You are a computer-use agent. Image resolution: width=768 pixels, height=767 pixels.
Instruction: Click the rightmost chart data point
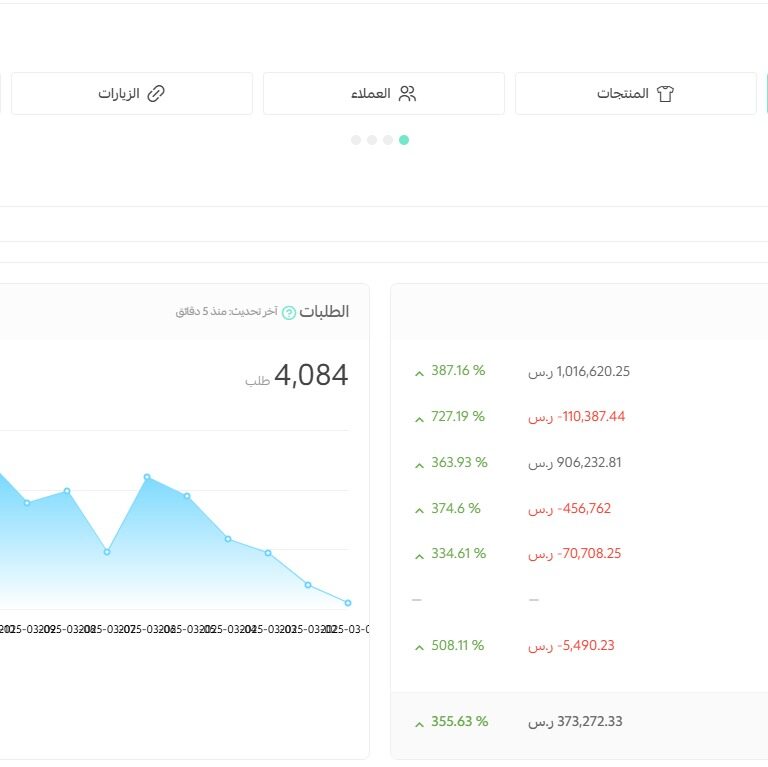[348, 603]
